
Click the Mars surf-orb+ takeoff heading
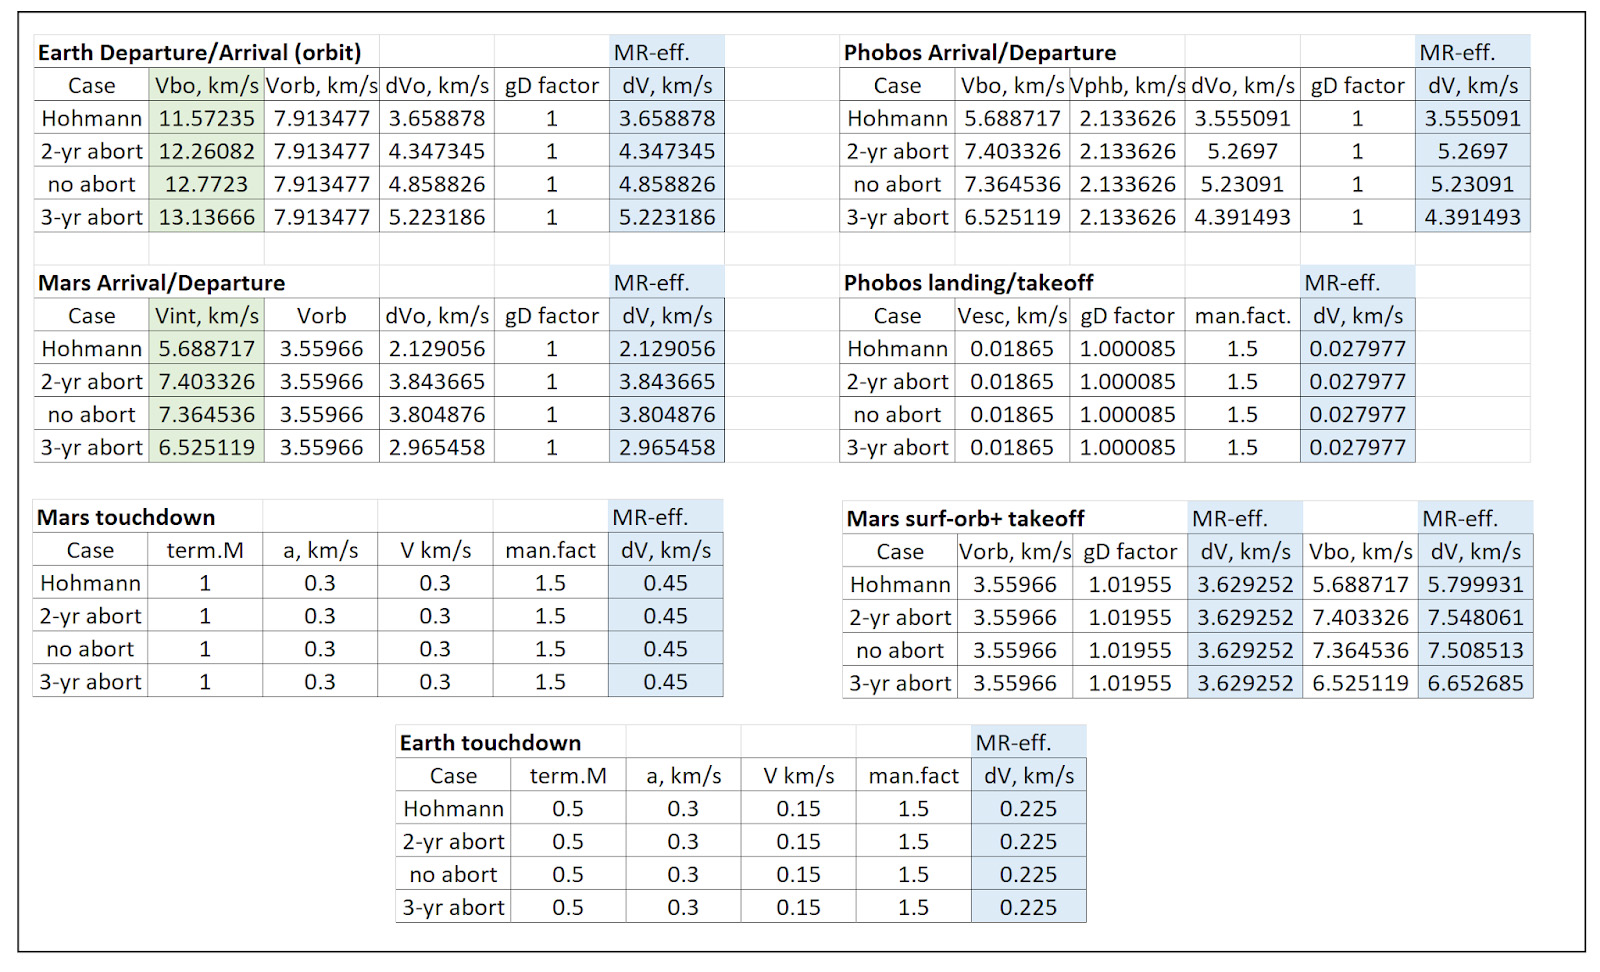pyautogui.click(x=965, y=518)
